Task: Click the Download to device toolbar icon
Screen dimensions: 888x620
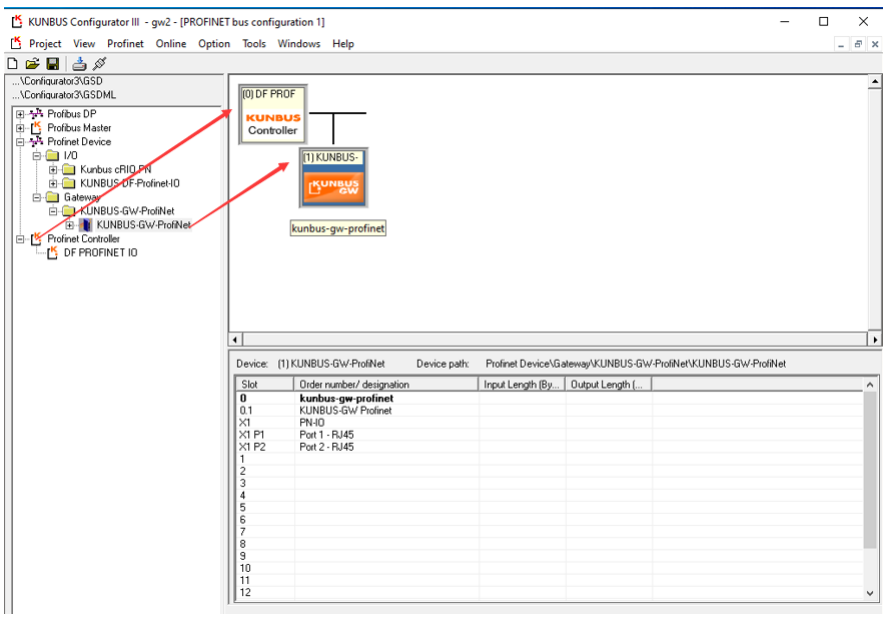Action: click(79, 64)
